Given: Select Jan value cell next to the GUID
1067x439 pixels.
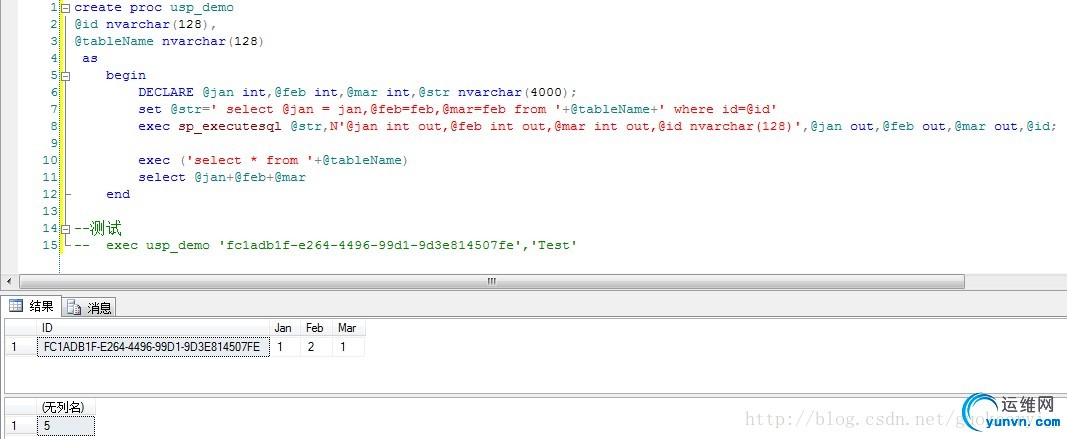Looking at the screenshot, I should tap(285, 346).
